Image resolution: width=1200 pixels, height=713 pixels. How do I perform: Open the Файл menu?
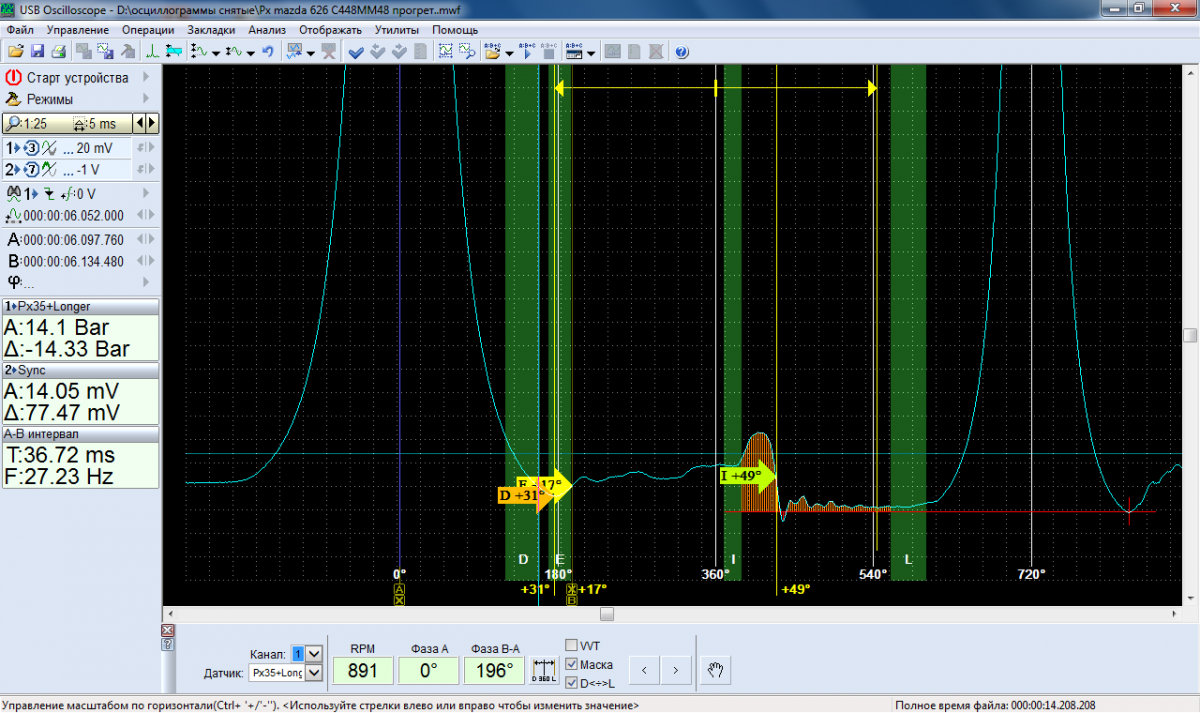pos(20,30)
